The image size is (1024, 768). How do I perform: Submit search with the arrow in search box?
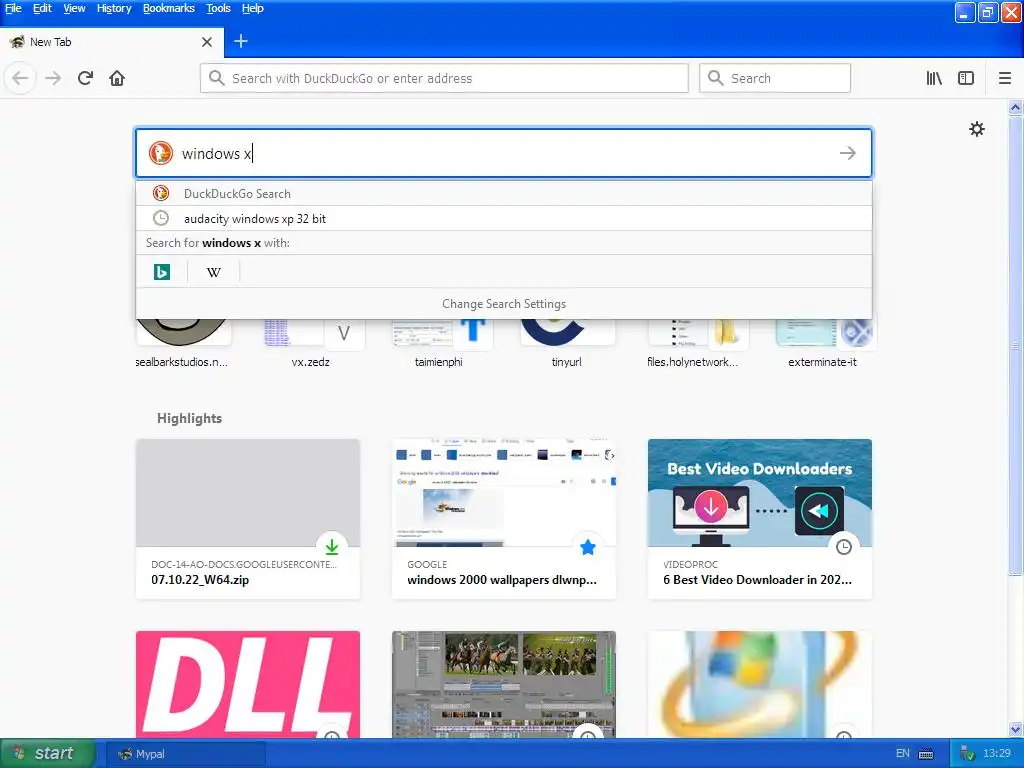(x=848, y=153)
